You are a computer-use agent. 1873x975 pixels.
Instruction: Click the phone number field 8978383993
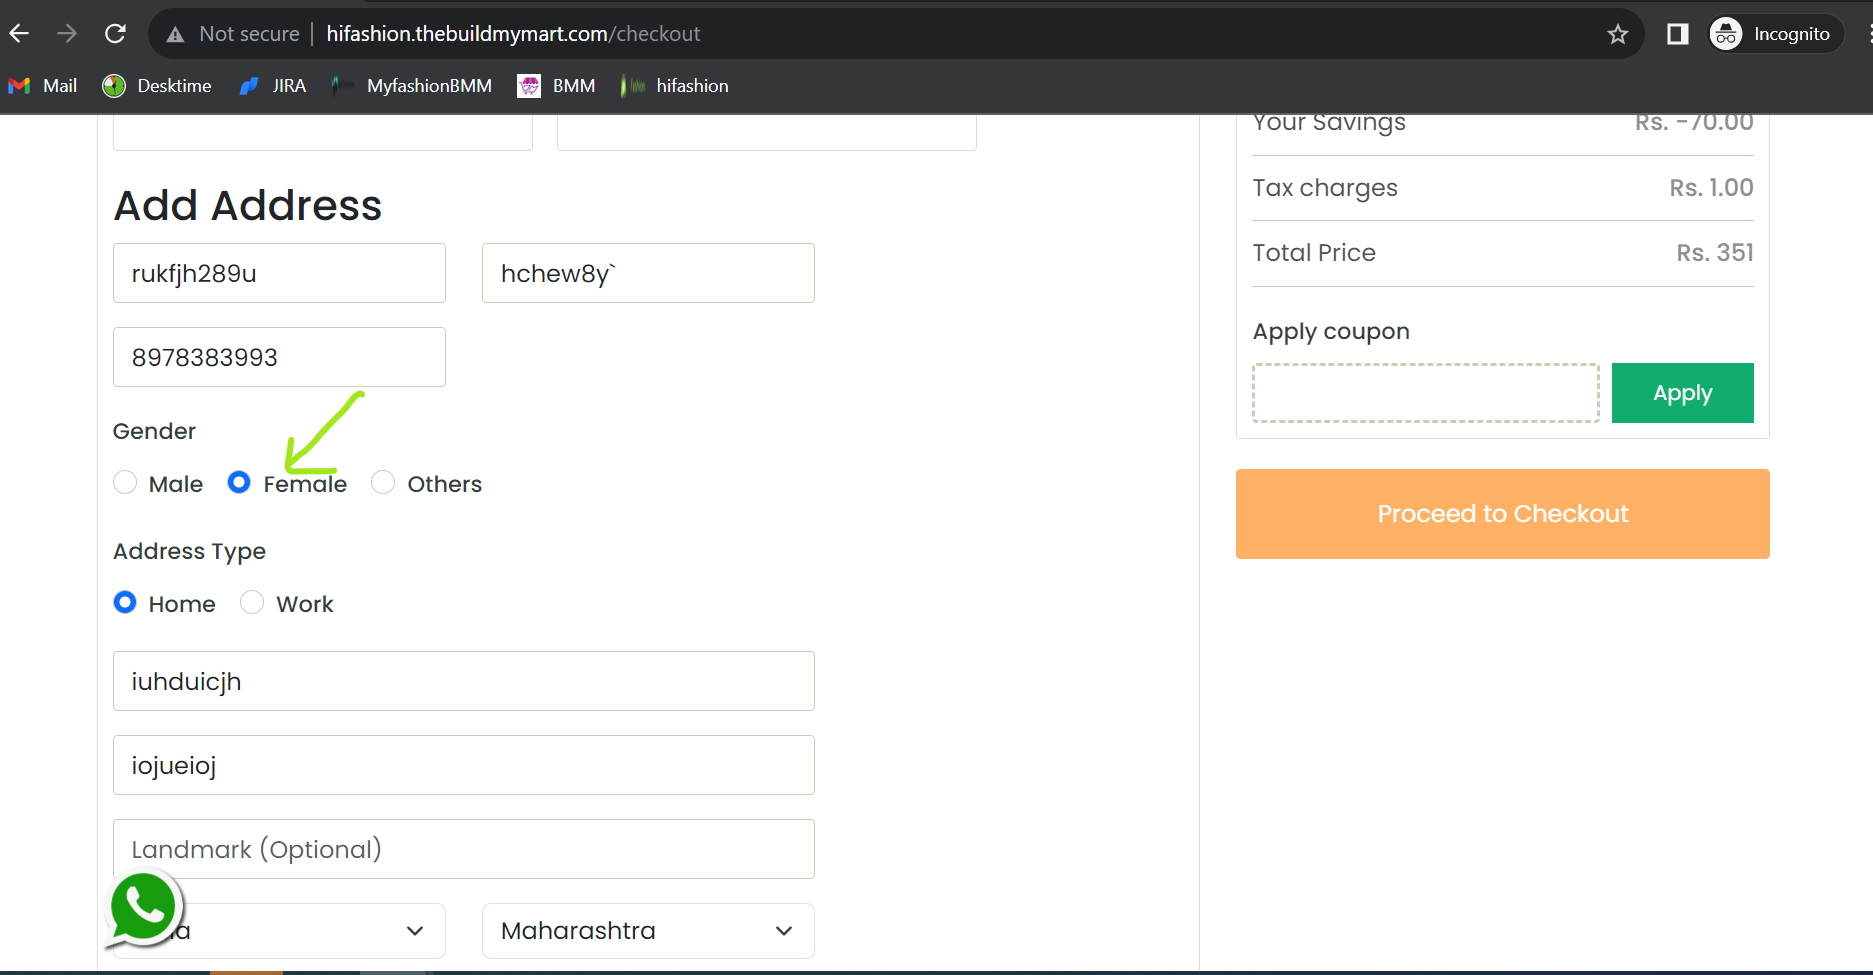[279, 357]
